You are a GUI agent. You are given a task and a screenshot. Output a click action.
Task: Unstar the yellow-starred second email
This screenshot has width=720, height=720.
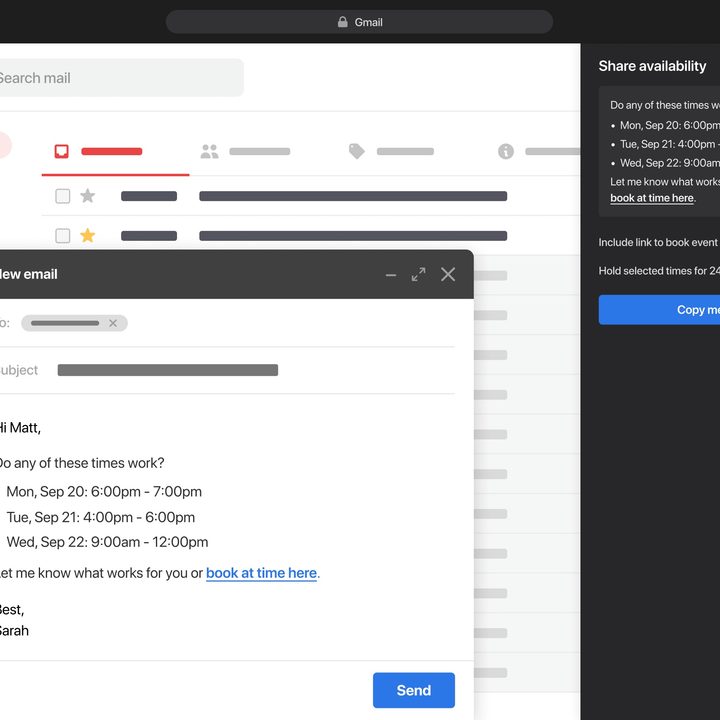coord(88,236)
